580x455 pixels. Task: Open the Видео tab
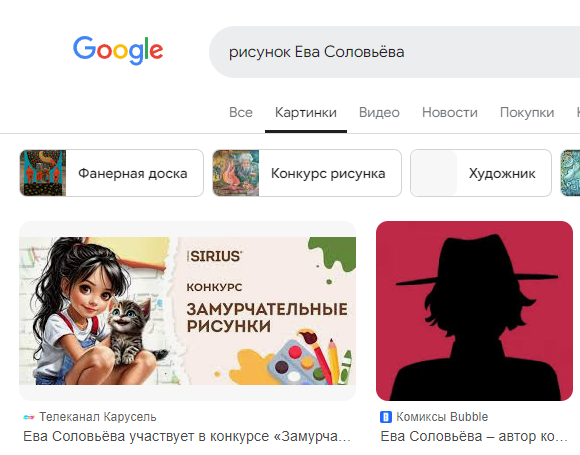click(x=379, y=112)
